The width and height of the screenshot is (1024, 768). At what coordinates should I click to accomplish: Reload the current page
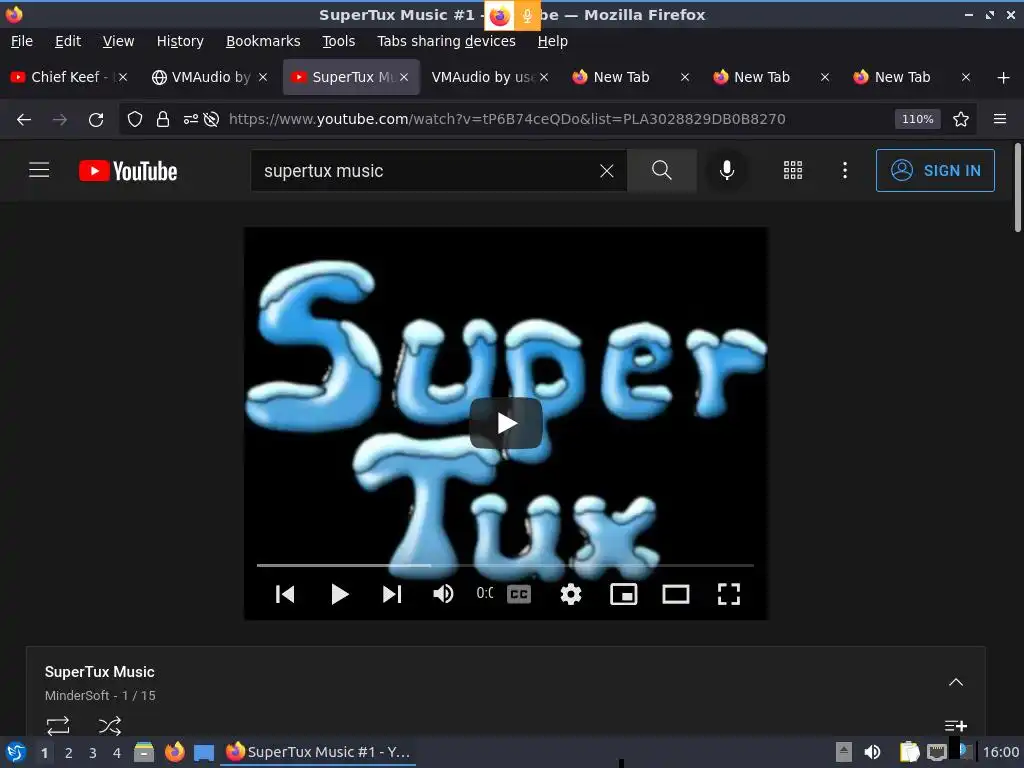tap(96, 120)
